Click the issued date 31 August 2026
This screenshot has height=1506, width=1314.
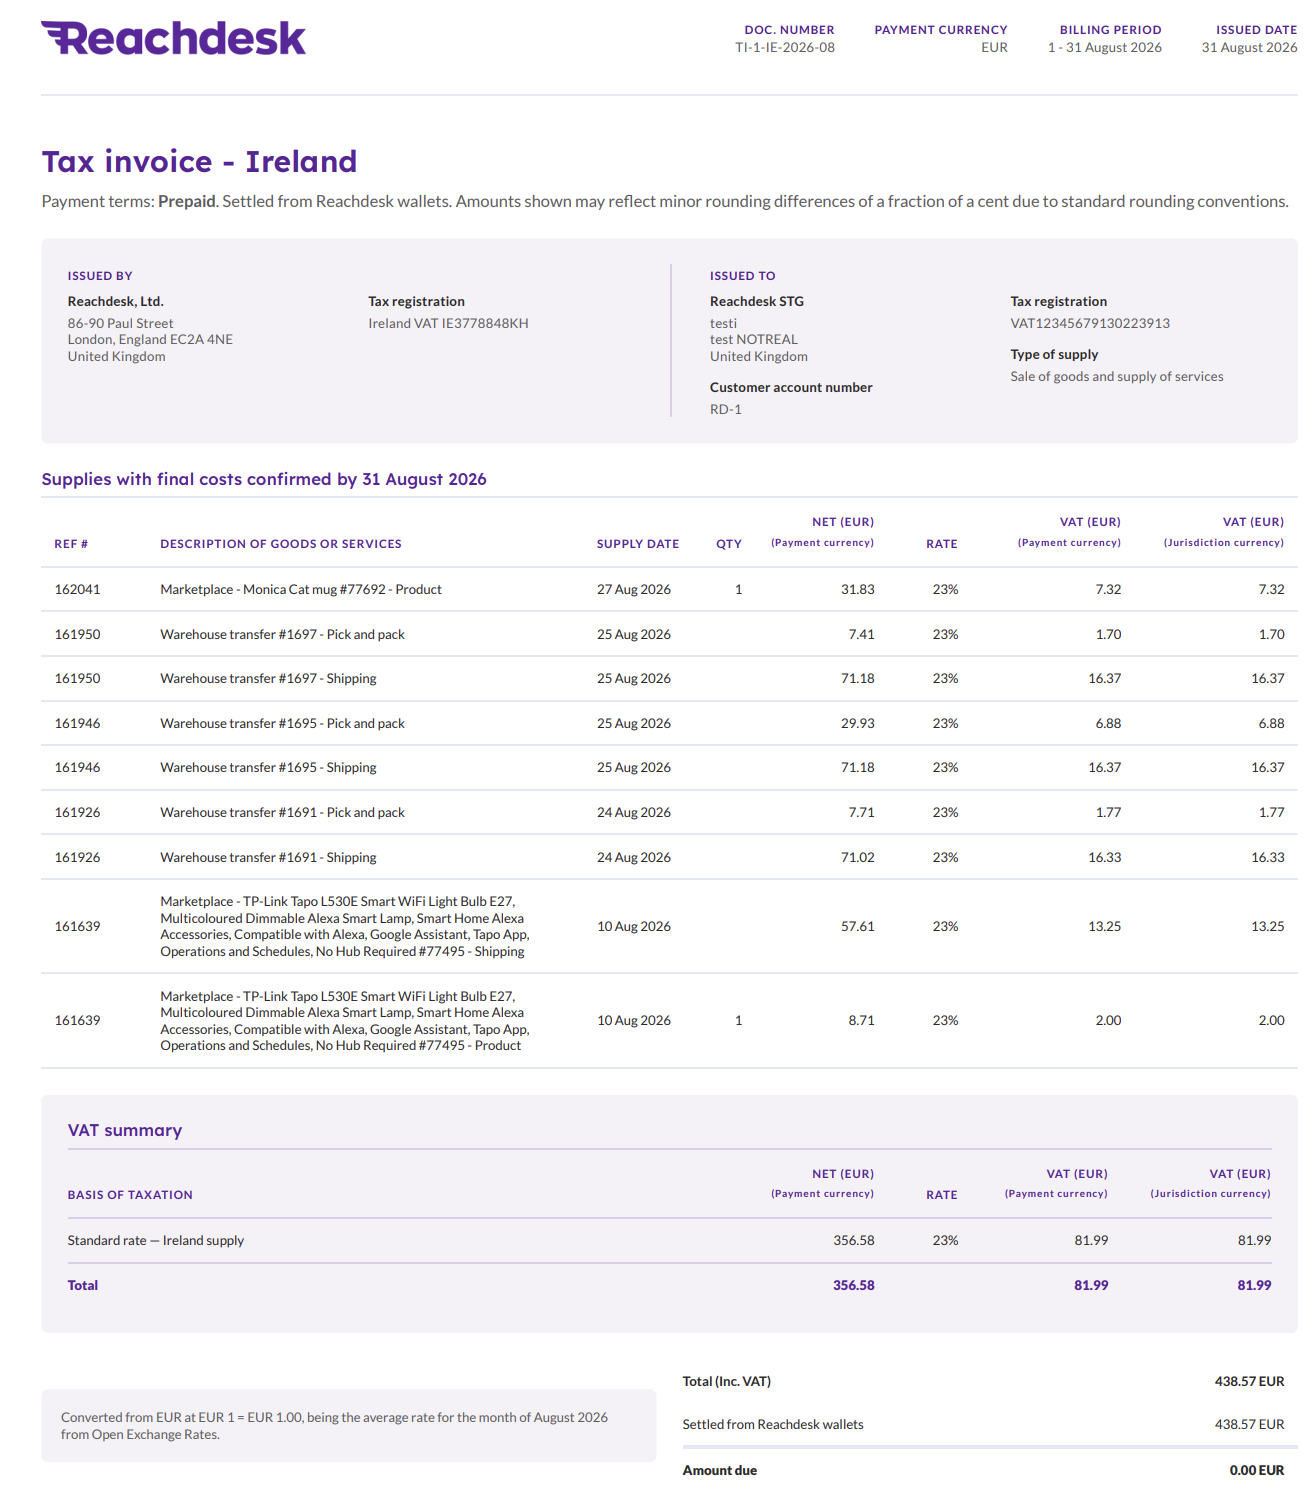tap(1249, 47)
